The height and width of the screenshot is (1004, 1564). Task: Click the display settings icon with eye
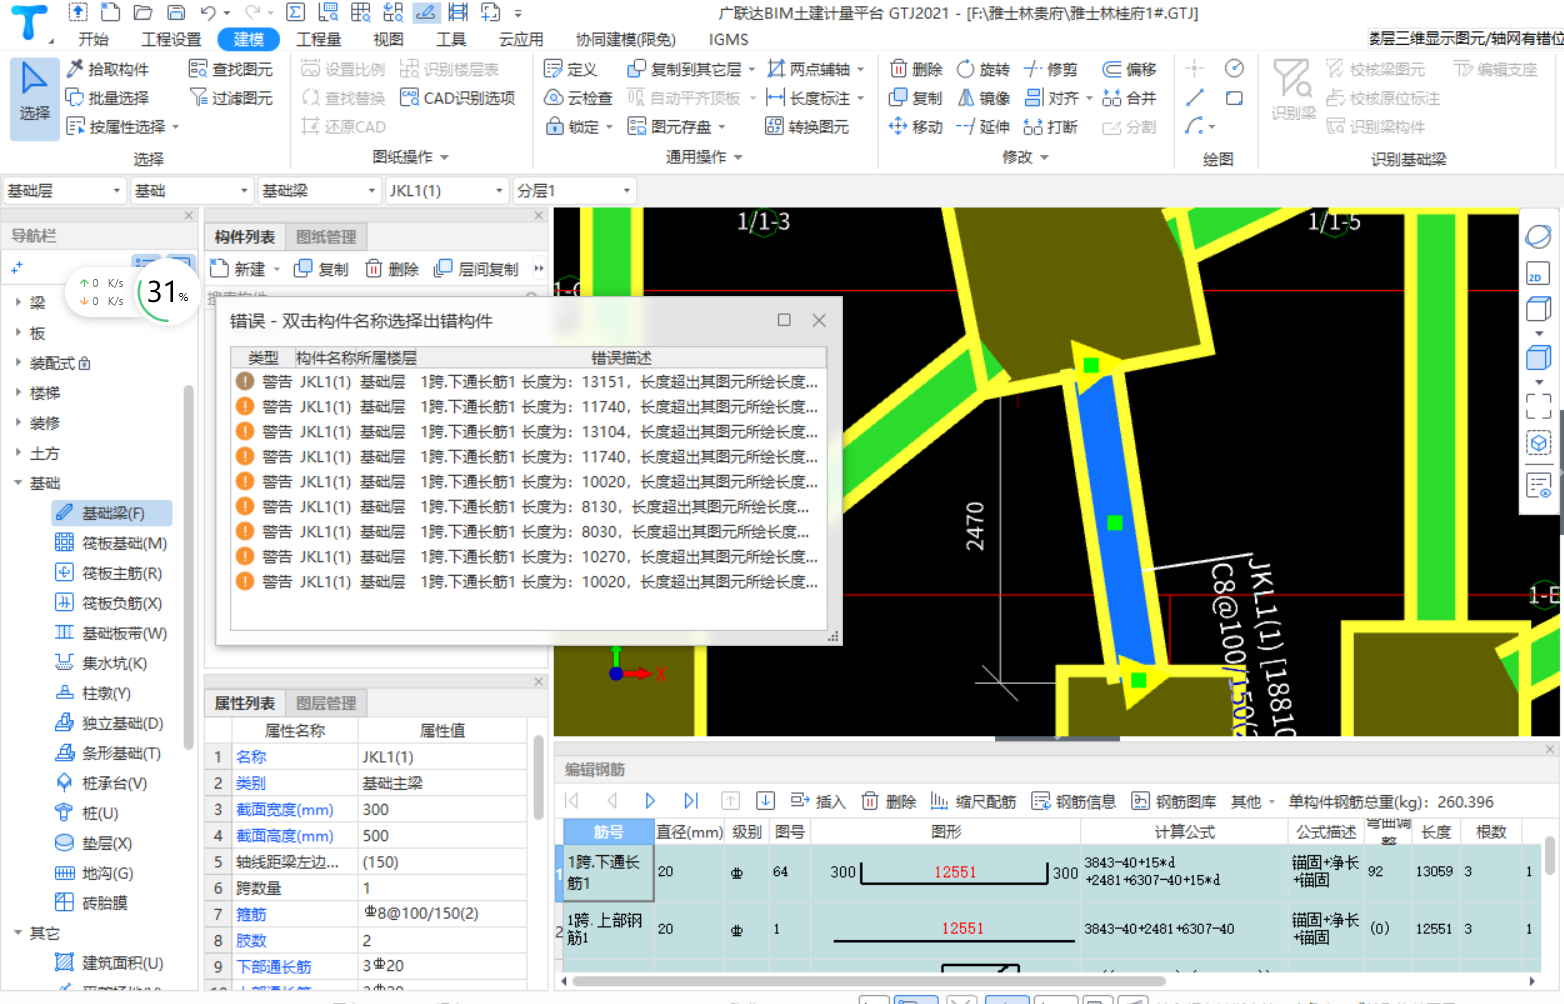pyautogui.click(x=1538, y=486)
